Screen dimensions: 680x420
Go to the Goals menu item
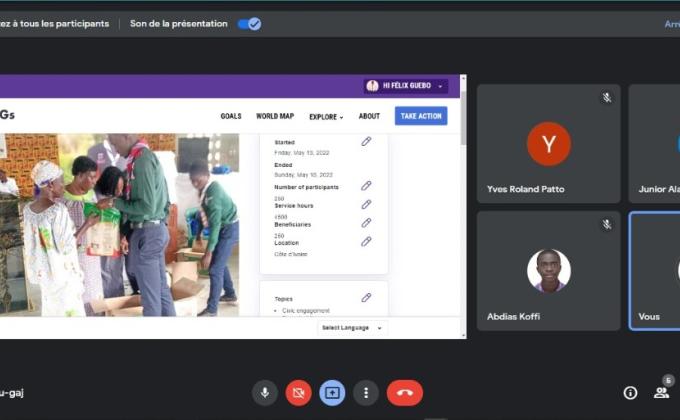pyautogui.click(x=231, y=116)
